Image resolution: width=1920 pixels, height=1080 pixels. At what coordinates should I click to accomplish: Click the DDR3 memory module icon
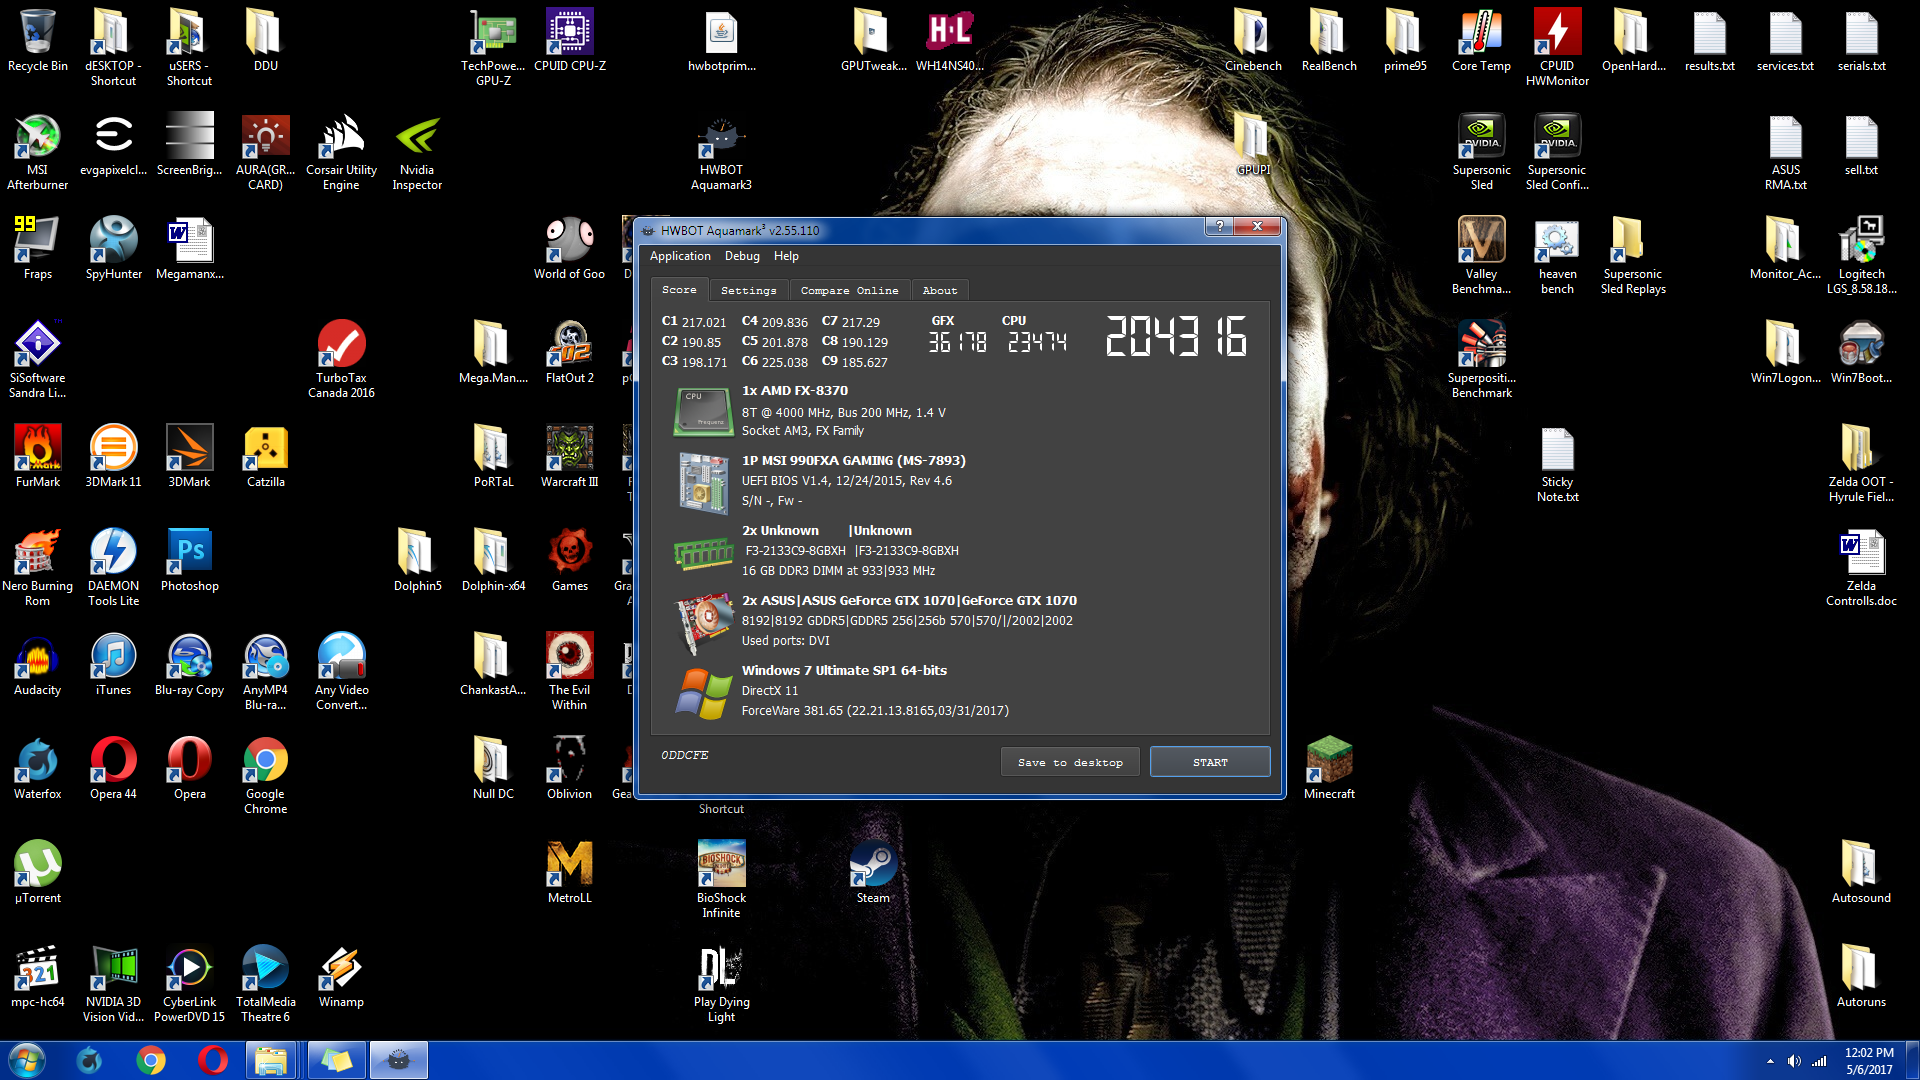coord(704,552)
